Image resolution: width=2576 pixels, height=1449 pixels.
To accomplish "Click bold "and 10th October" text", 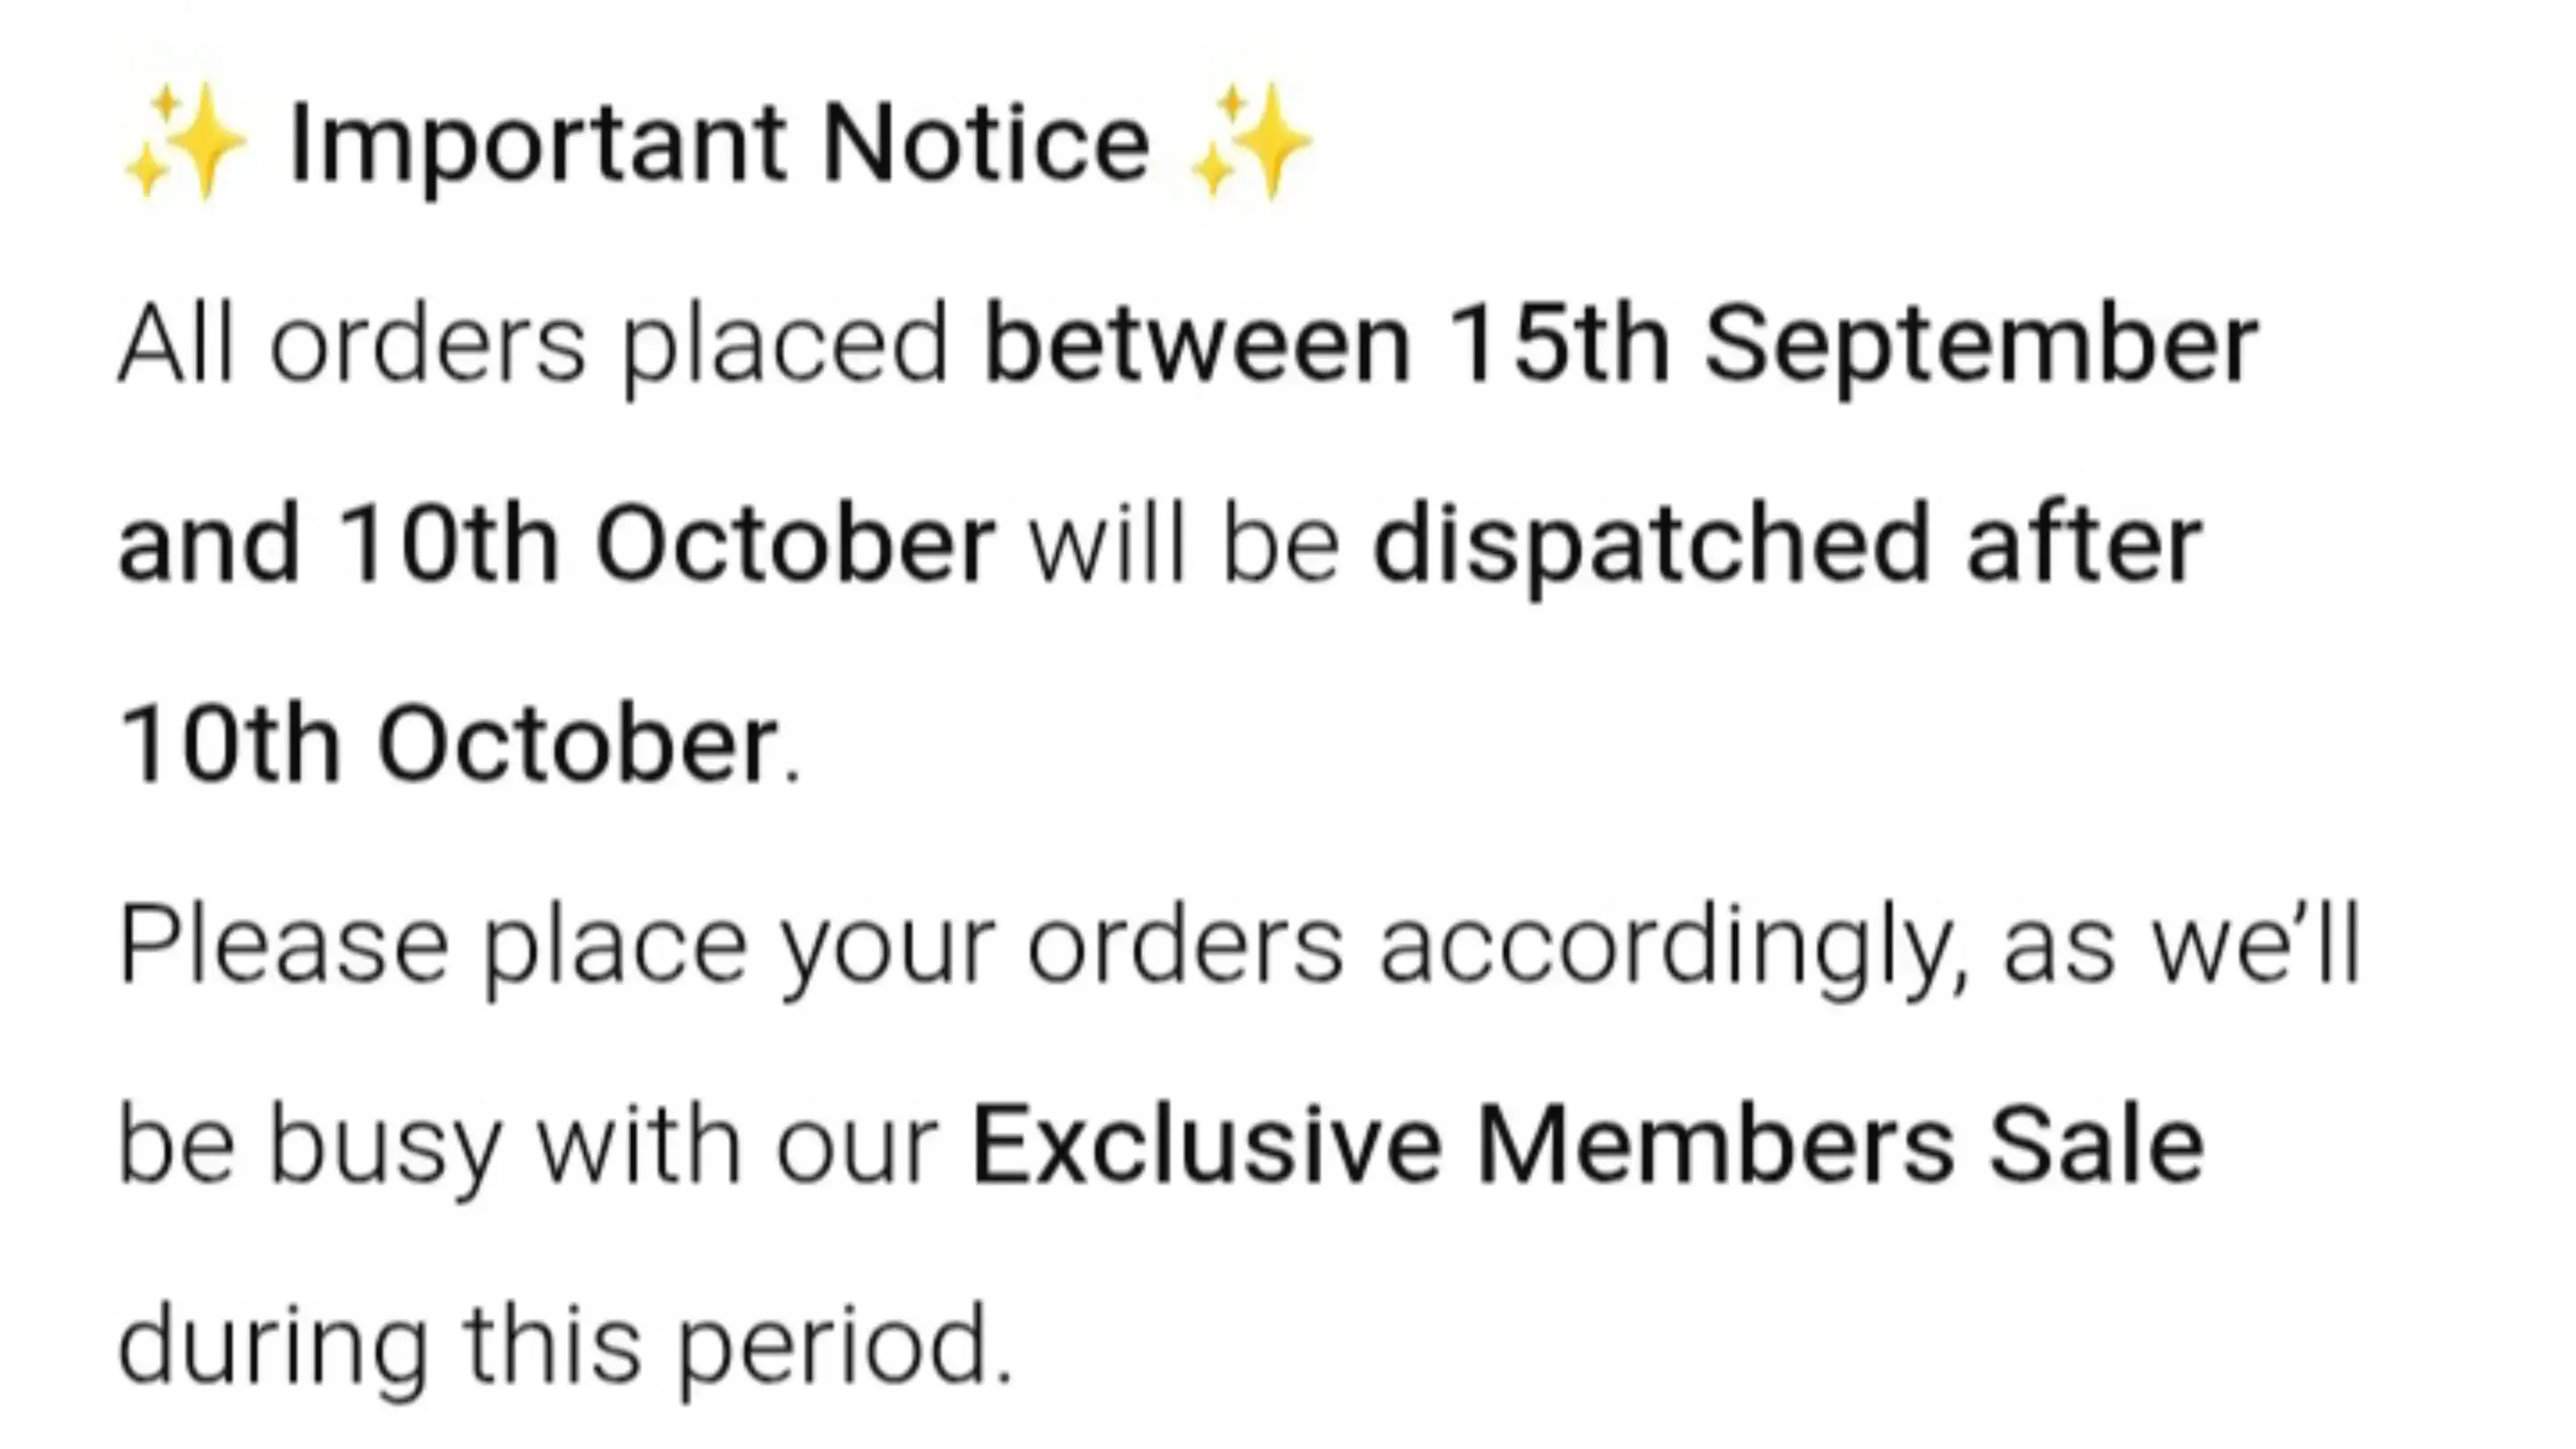I will tap(556, 545).
